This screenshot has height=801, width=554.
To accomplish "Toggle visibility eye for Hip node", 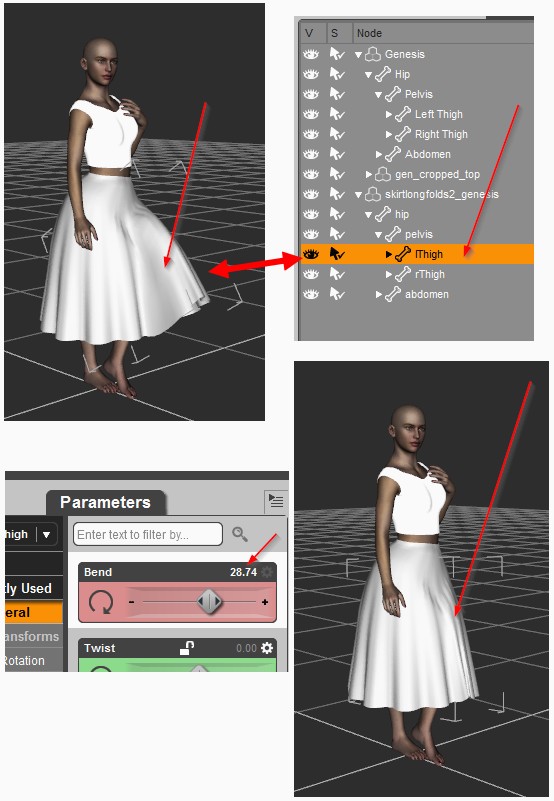I will (x=311, y=74).
